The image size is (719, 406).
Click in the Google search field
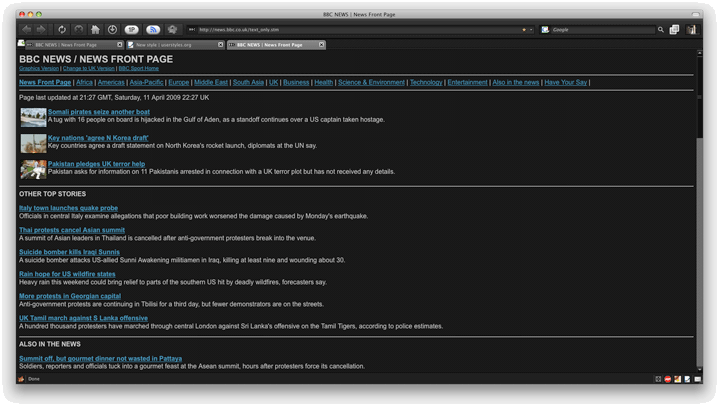(x=603, y=30)
